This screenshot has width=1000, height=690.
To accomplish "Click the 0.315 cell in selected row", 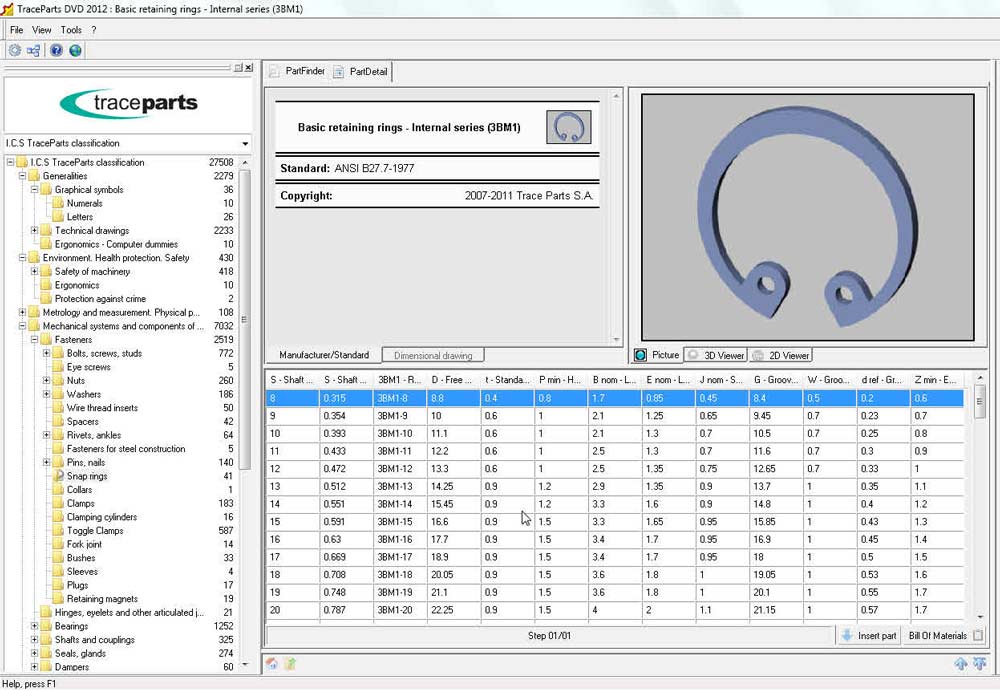I will pos(346,398).
